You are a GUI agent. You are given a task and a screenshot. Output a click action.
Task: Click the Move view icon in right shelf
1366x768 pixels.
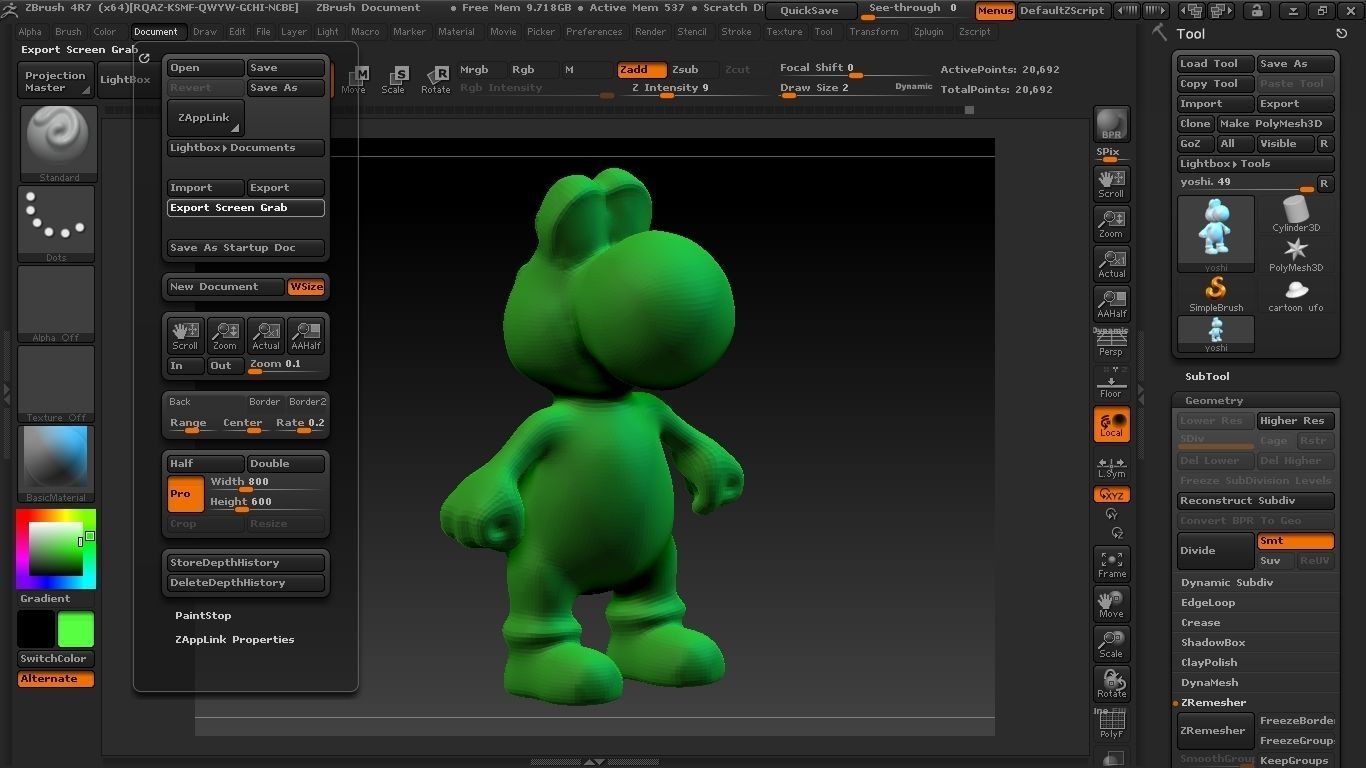[x=1111, y=604]
